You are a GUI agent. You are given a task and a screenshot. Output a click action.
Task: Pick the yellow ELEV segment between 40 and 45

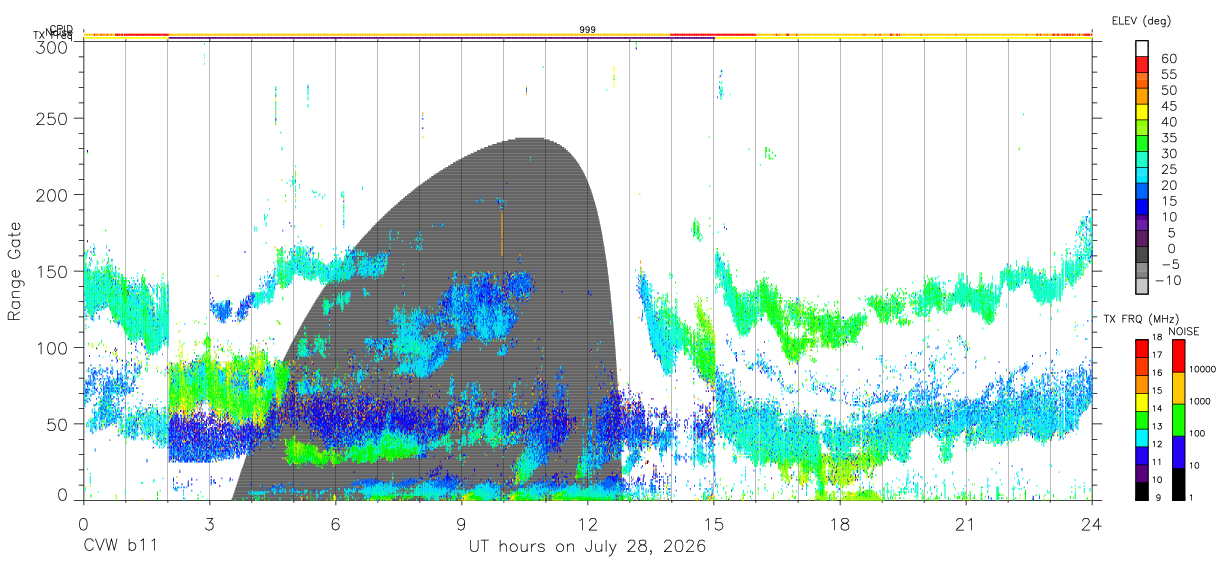coord(1142,112)
